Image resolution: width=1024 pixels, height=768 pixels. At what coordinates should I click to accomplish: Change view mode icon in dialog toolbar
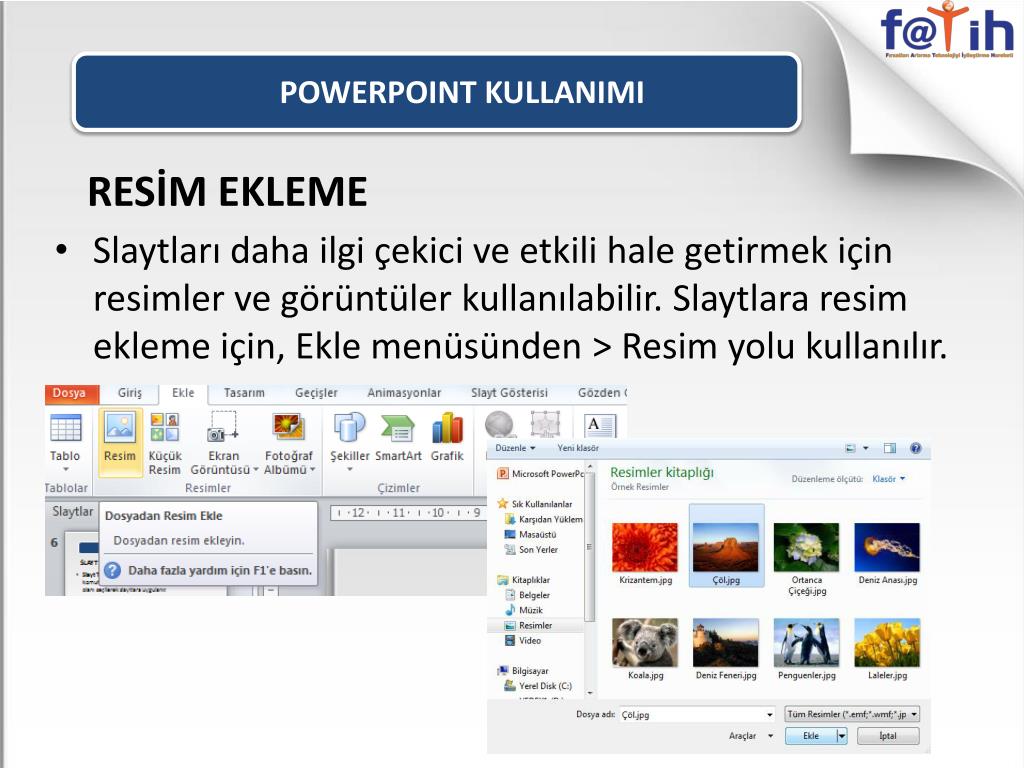(x=850, y=448)
